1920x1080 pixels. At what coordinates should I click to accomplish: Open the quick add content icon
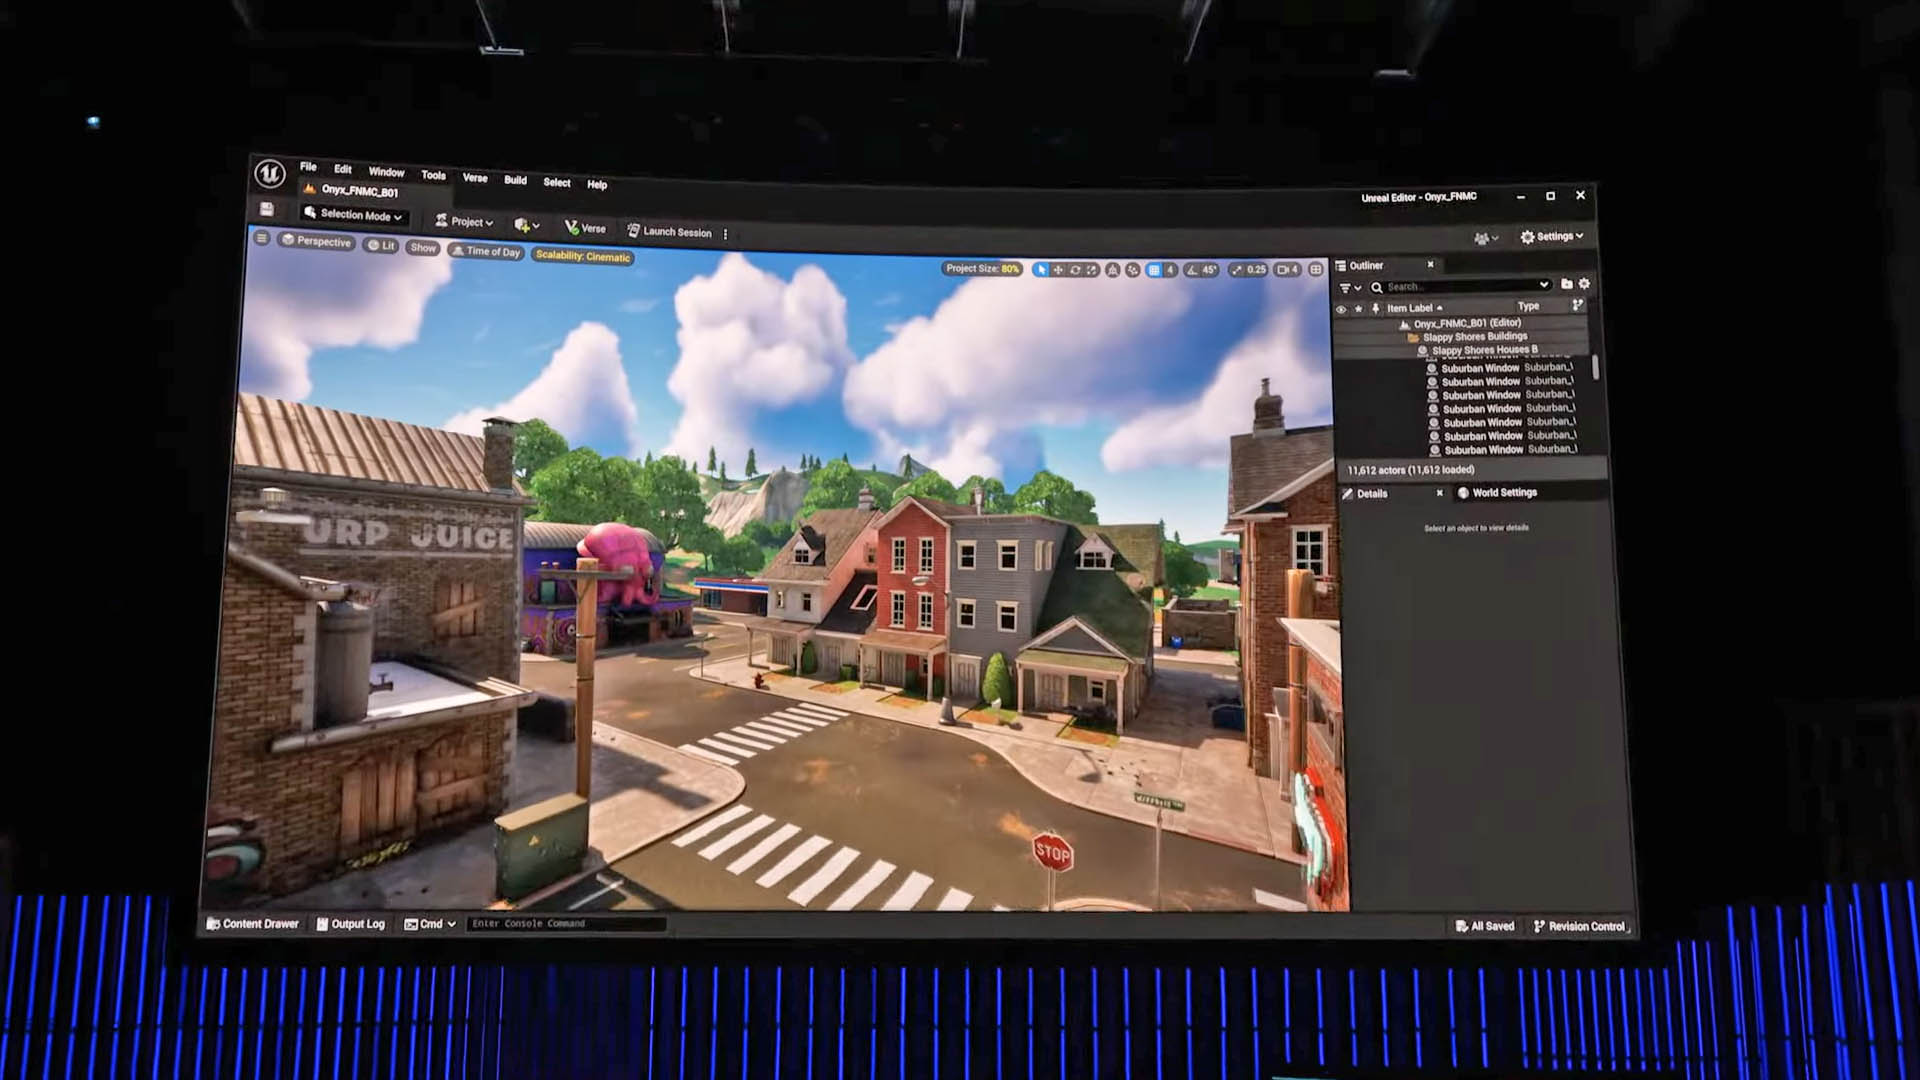point(526,224)
